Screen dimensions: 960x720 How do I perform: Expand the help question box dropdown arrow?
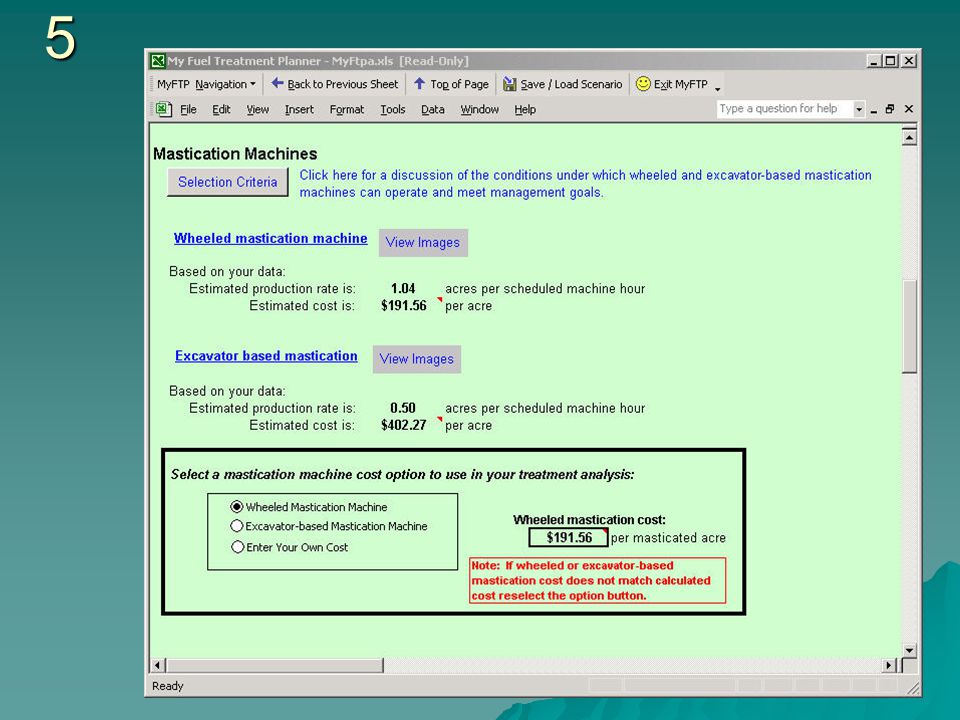[x=858, y=109]
